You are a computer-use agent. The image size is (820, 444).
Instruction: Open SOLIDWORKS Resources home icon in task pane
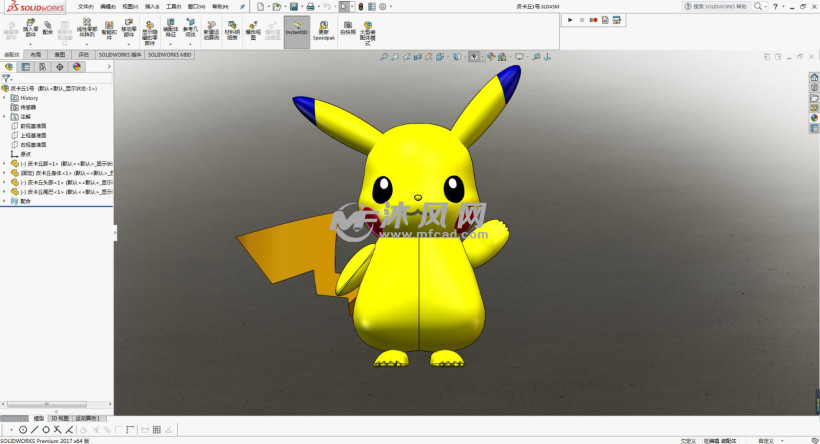tap(814, 77)
